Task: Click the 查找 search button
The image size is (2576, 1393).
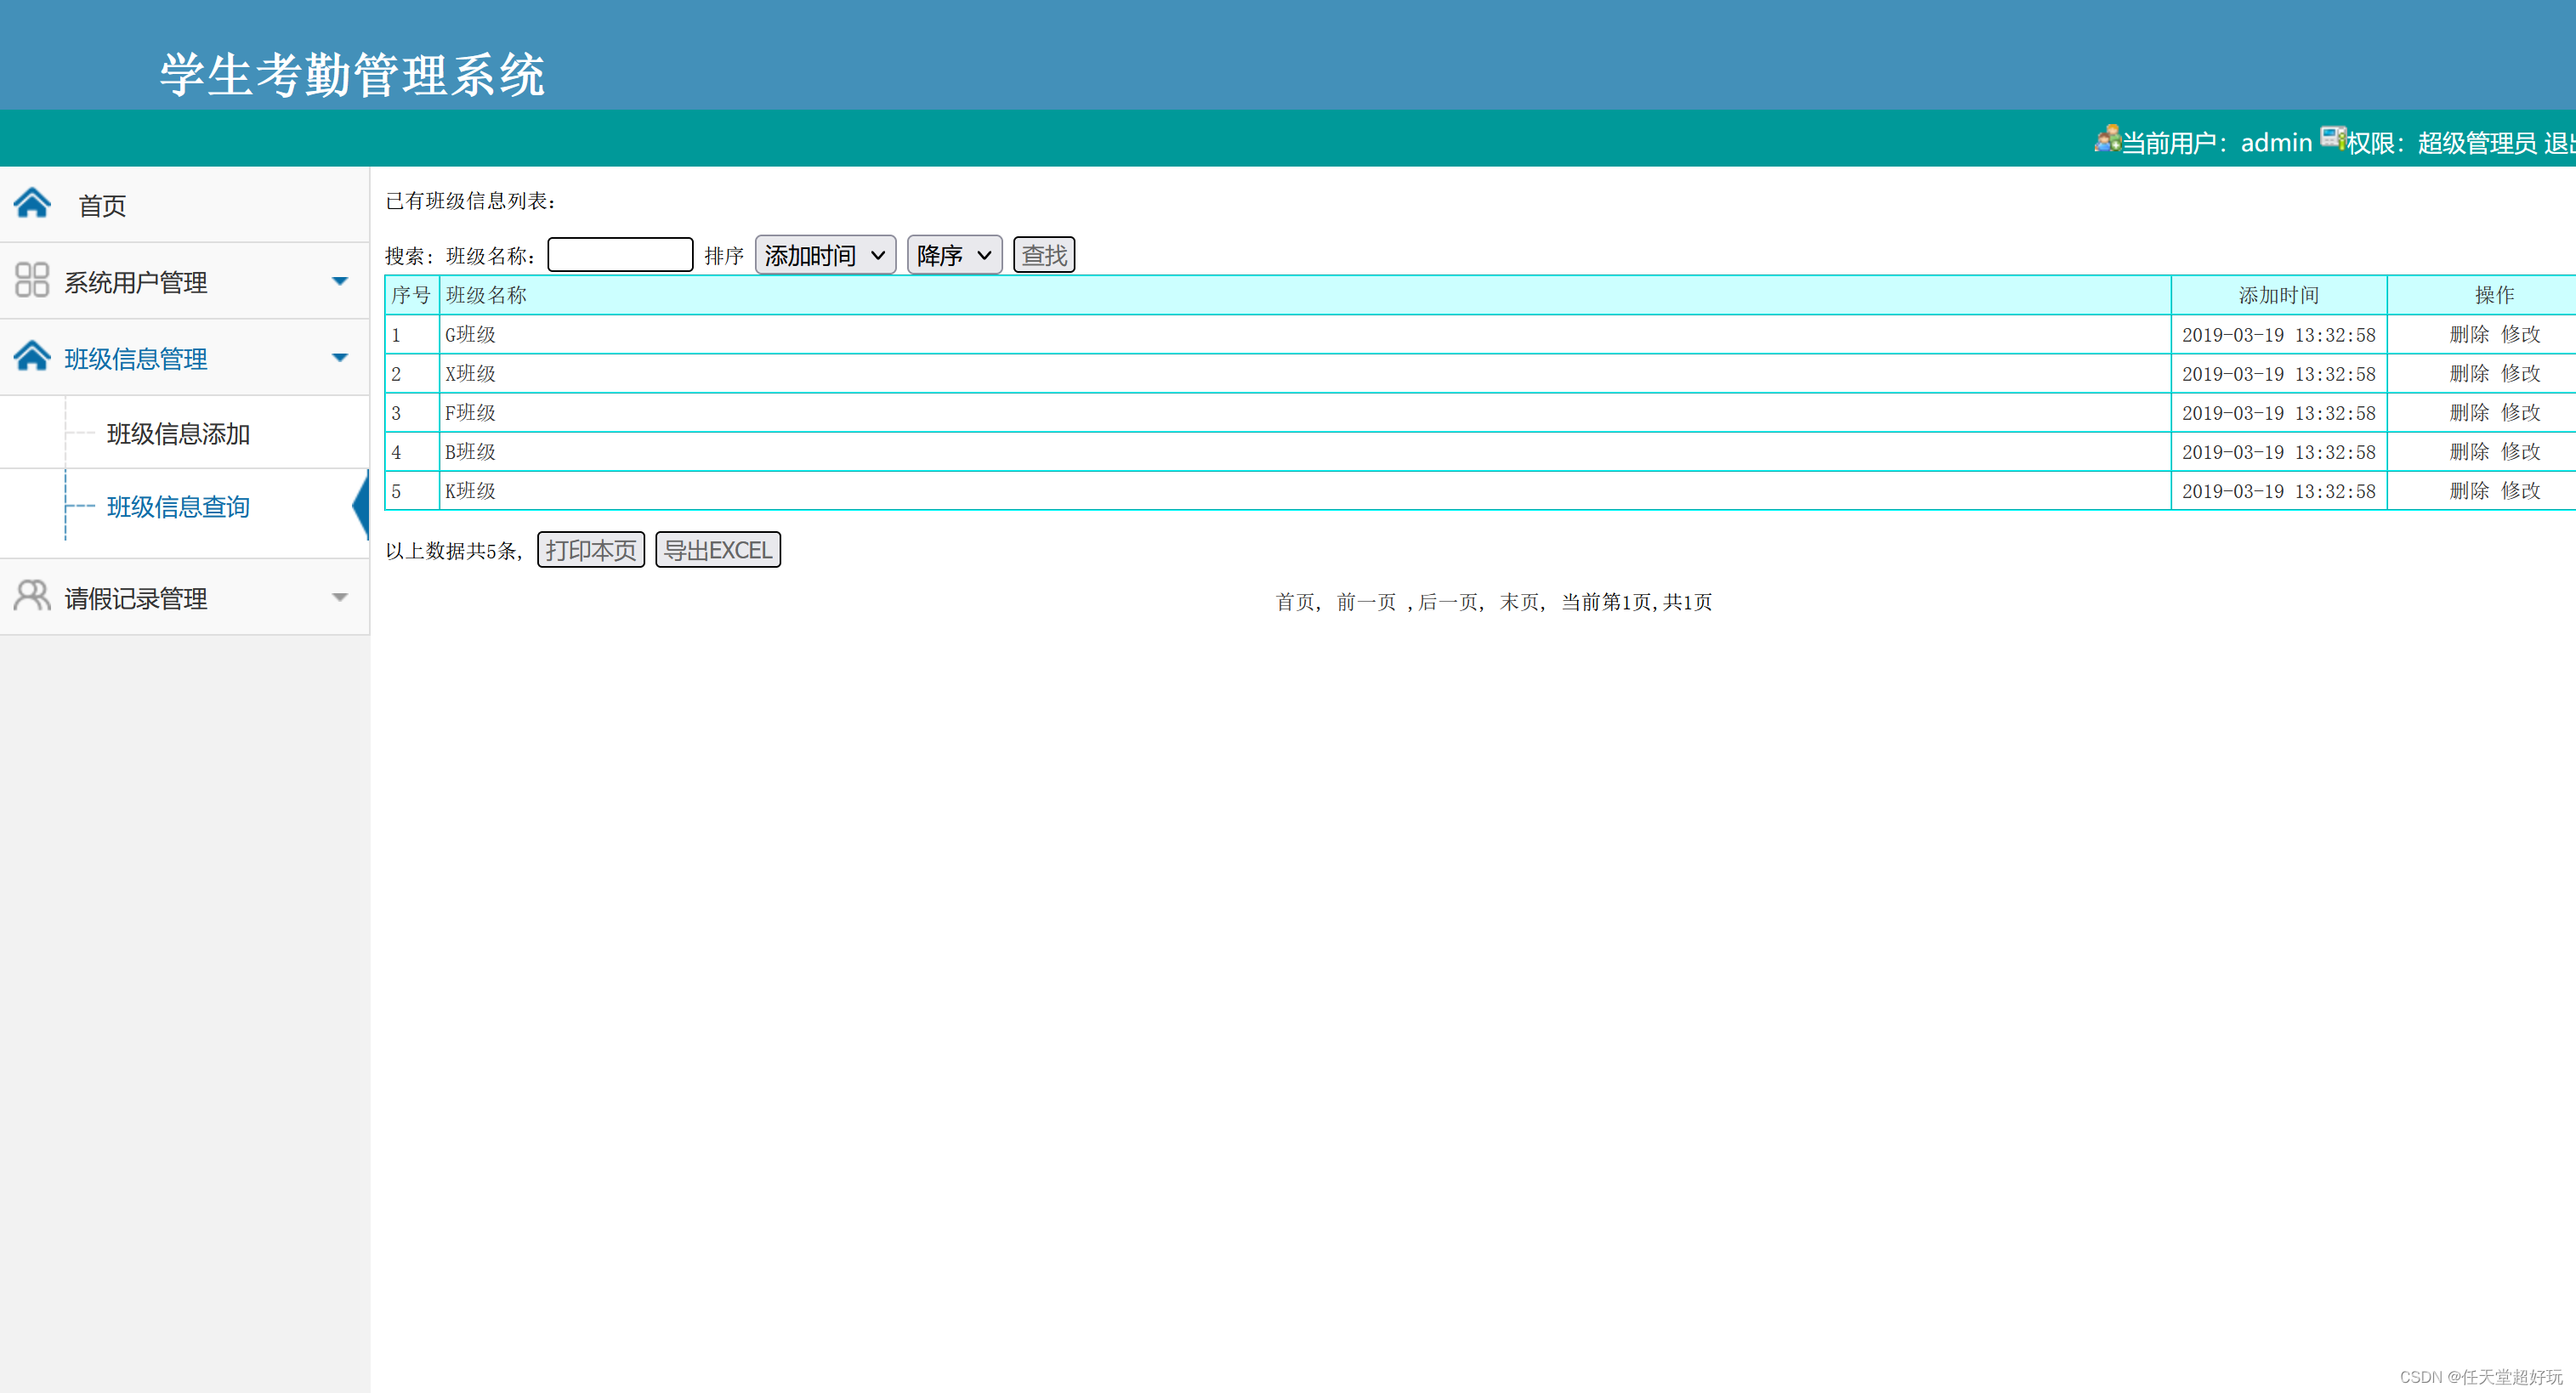Action: [x=1044, y=255]
